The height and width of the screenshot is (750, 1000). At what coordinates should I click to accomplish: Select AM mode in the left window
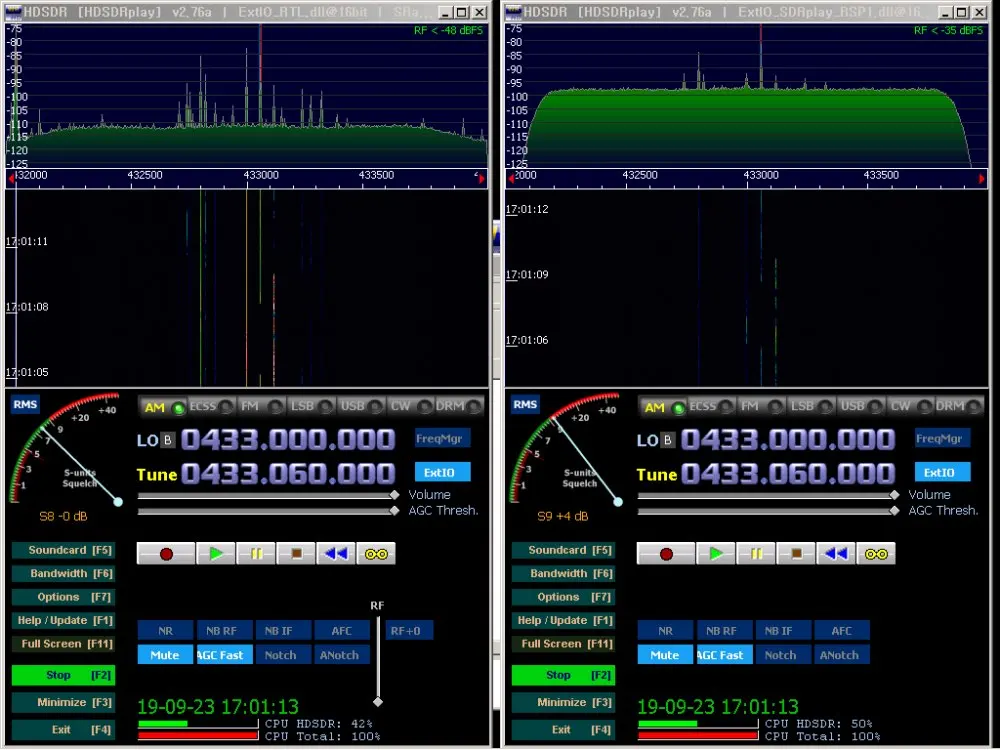pyautogui.click(x=163, y=407)
